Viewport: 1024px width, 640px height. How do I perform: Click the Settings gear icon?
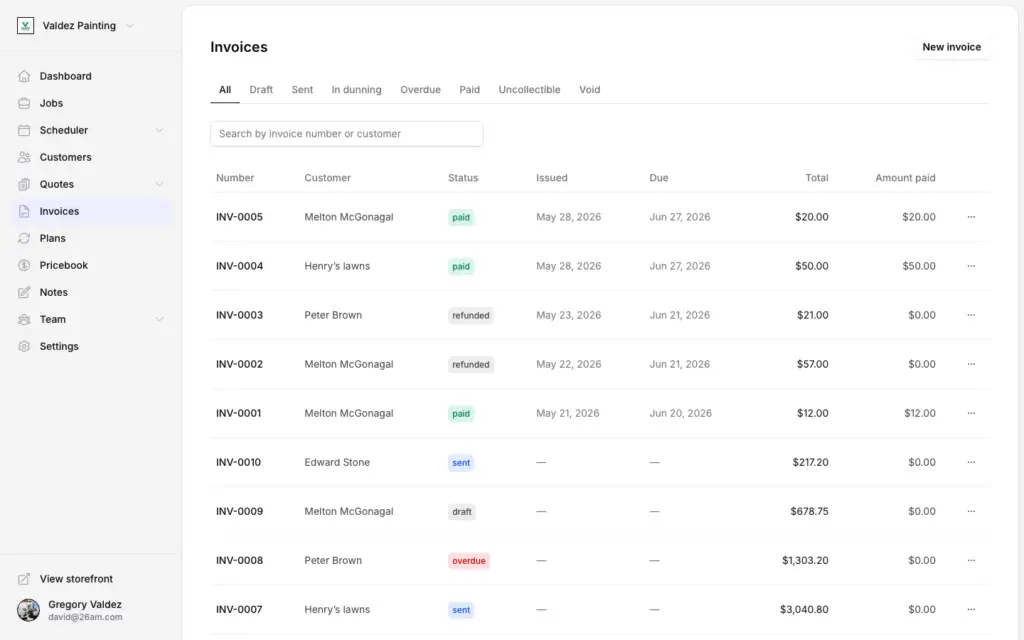pos(24,346)
